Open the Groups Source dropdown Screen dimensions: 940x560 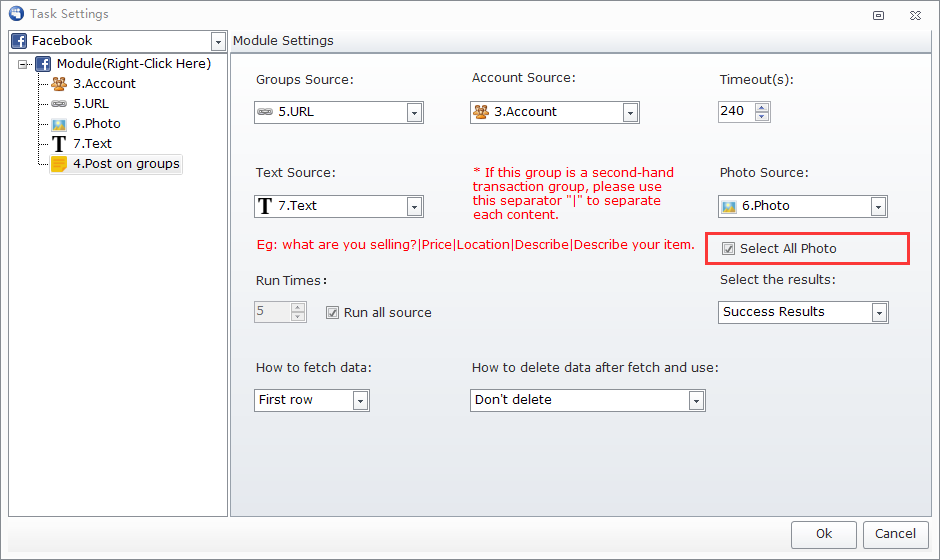[x=414, y=113]
